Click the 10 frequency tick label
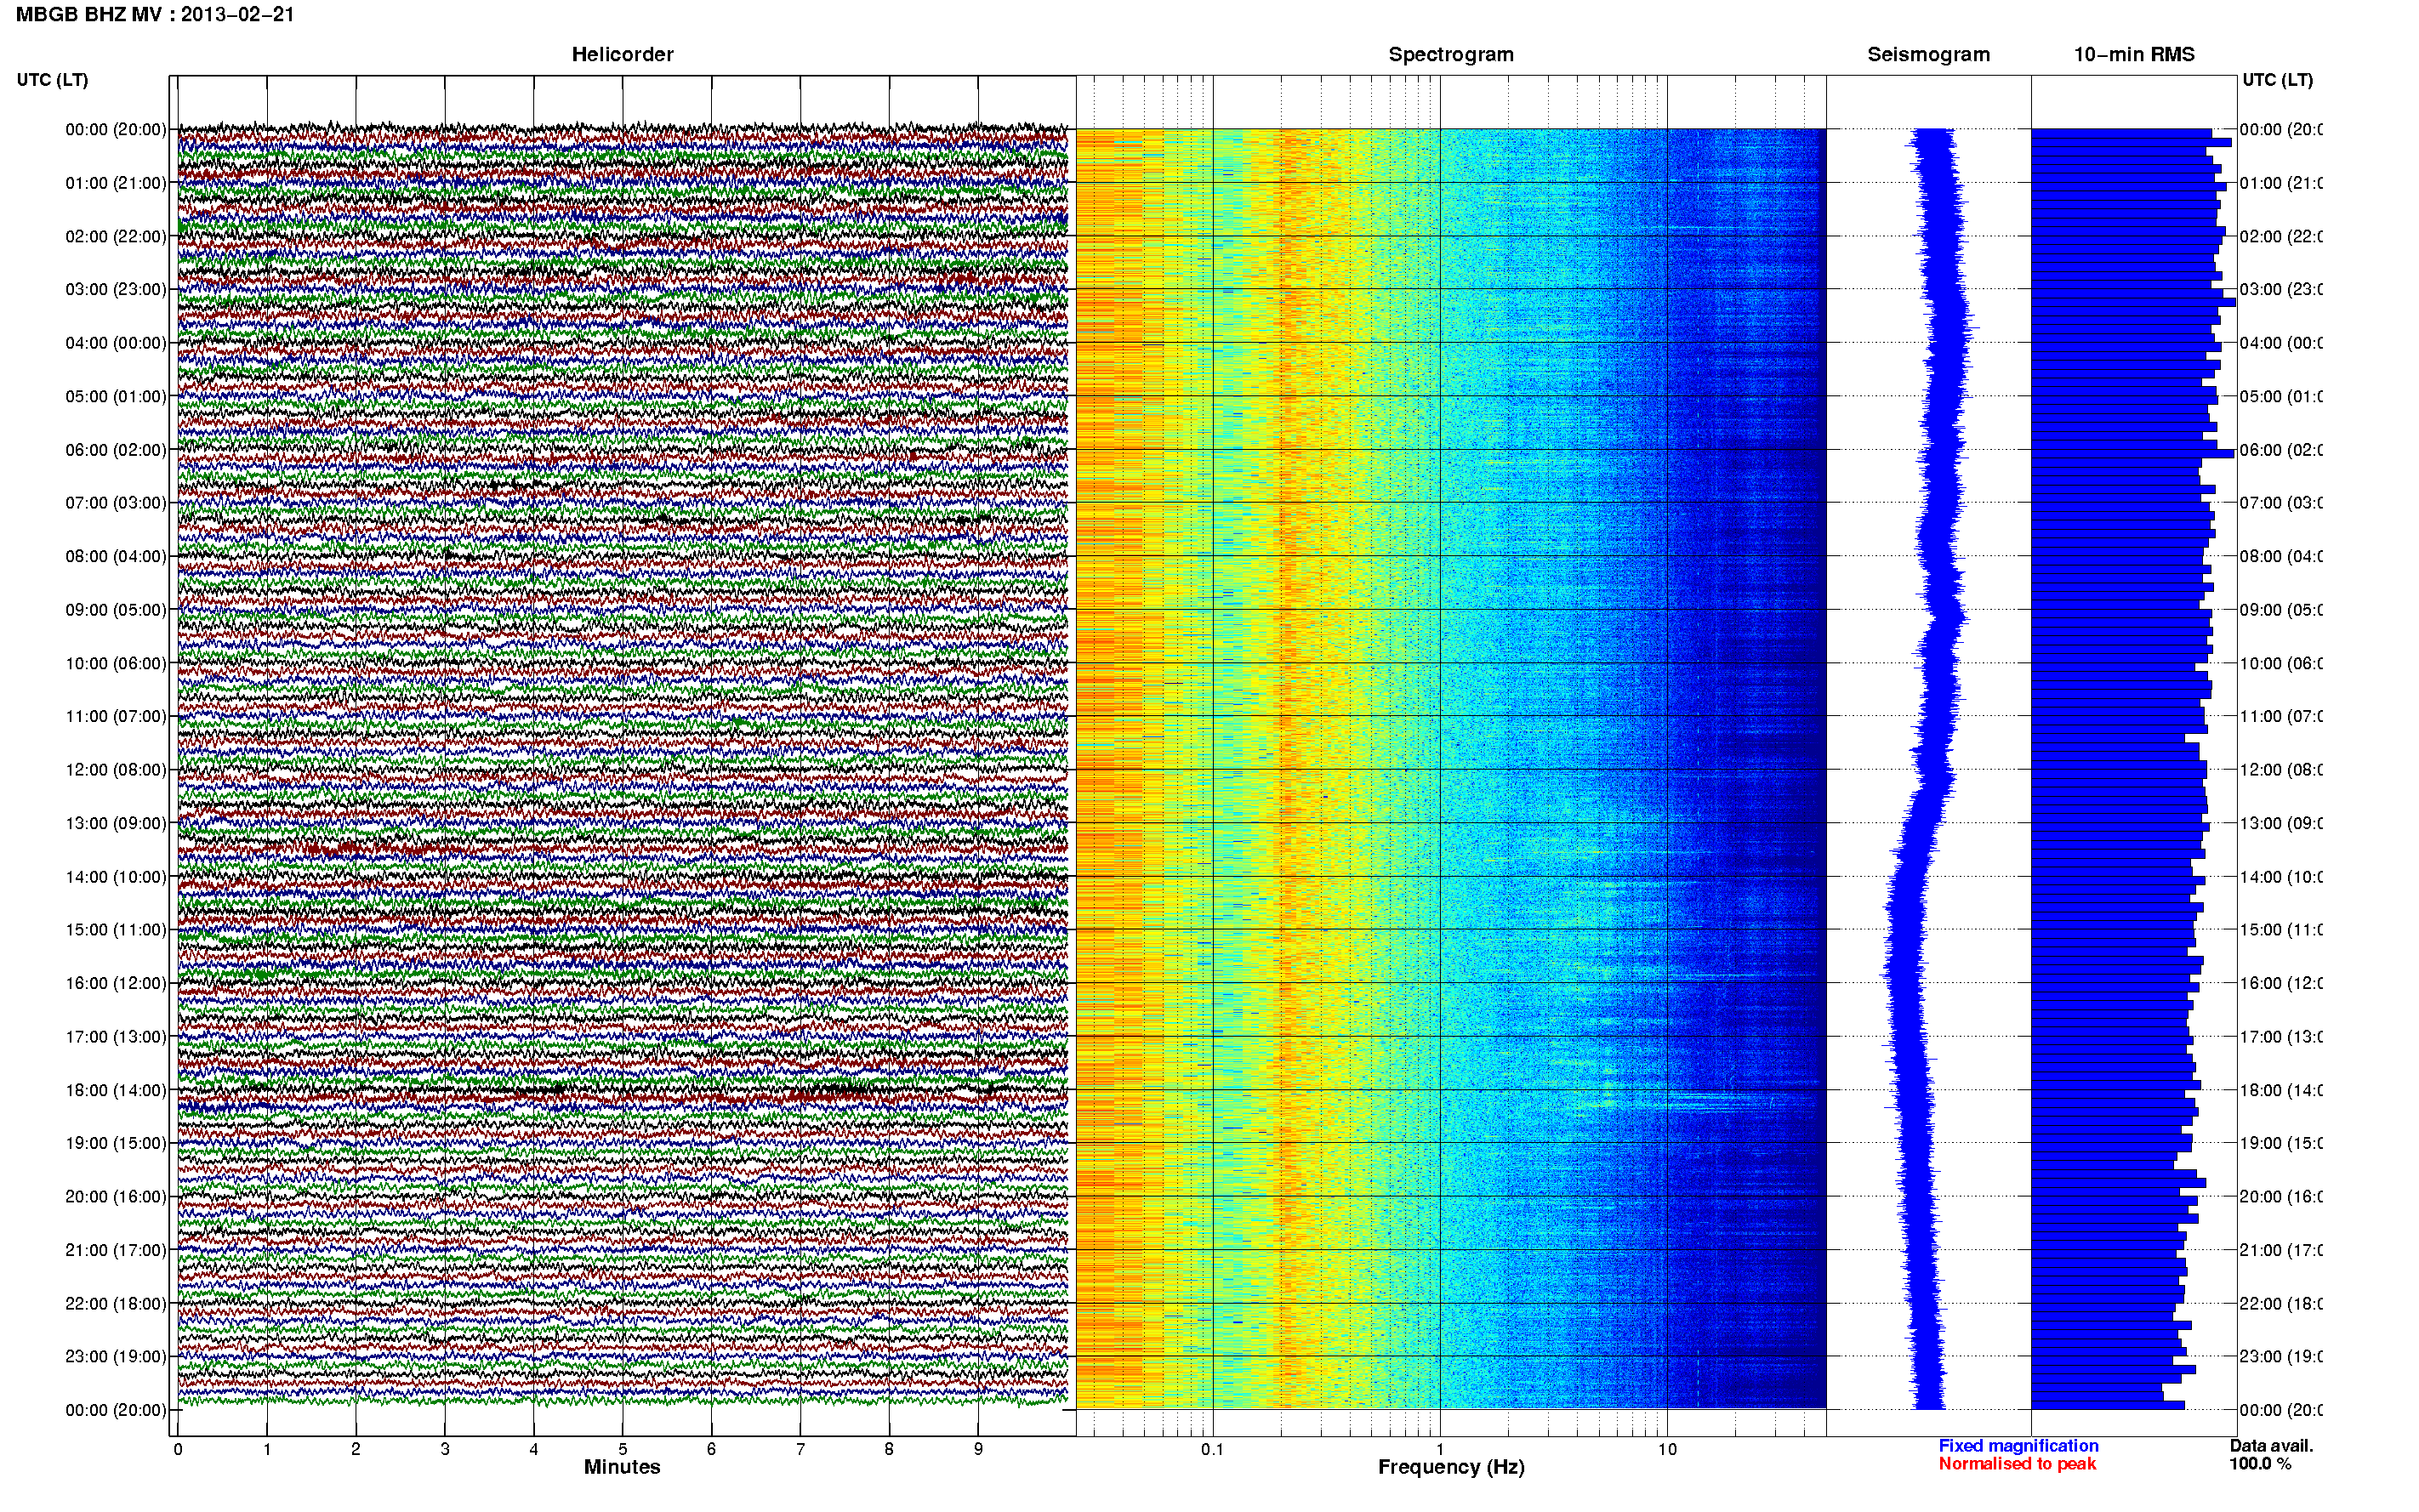Viewport: 2419px width, 1512px height. (1667, 1449)
